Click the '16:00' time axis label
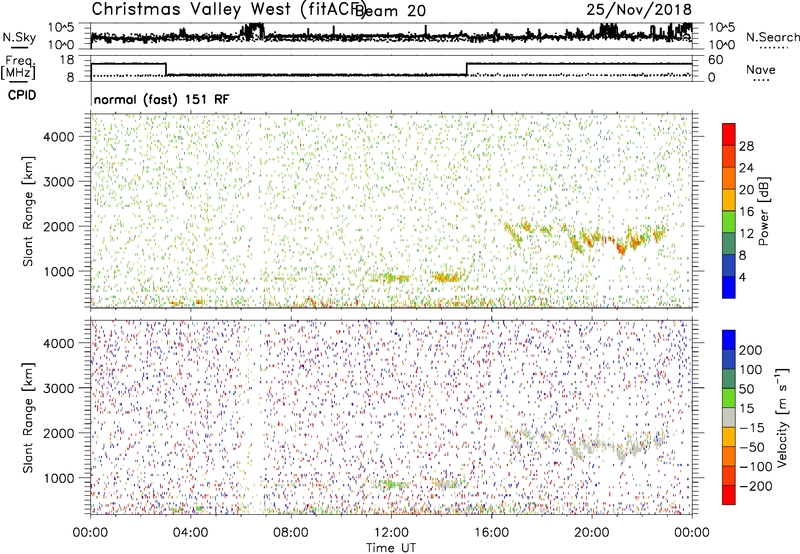 [x=491, y=533]
